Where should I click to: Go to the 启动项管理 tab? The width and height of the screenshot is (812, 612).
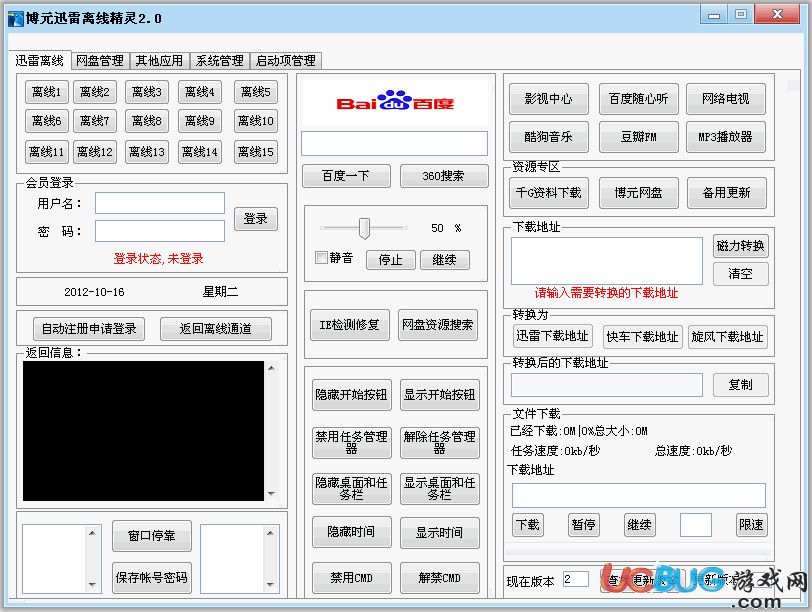point(286,61)
